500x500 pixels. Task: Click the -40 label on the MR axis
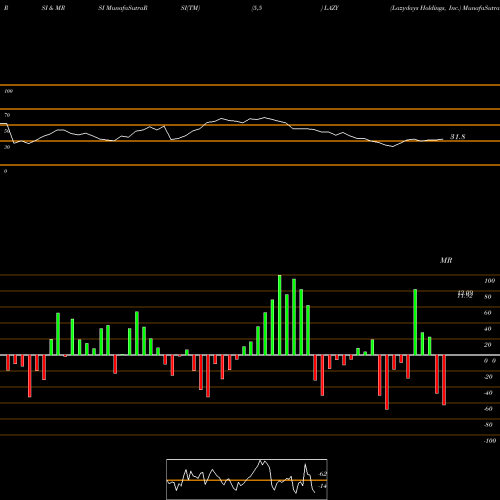[x=488, y=393]
